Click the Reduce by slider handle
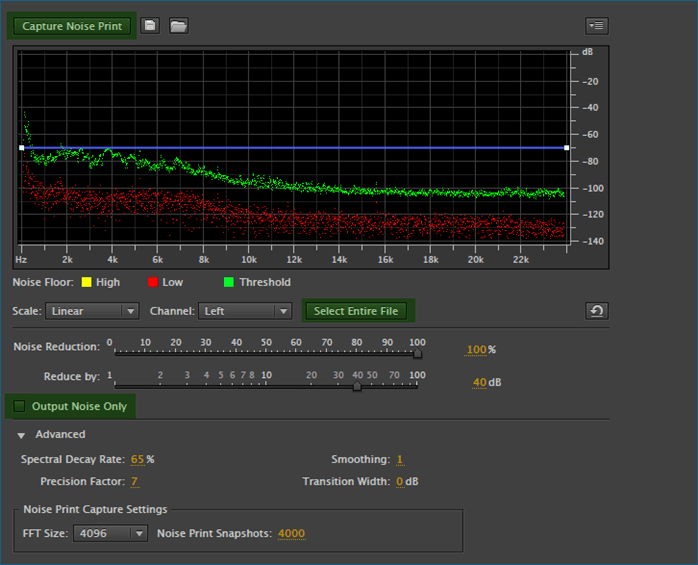Screen dimensions: 698x565 click(x=357, y=385)
